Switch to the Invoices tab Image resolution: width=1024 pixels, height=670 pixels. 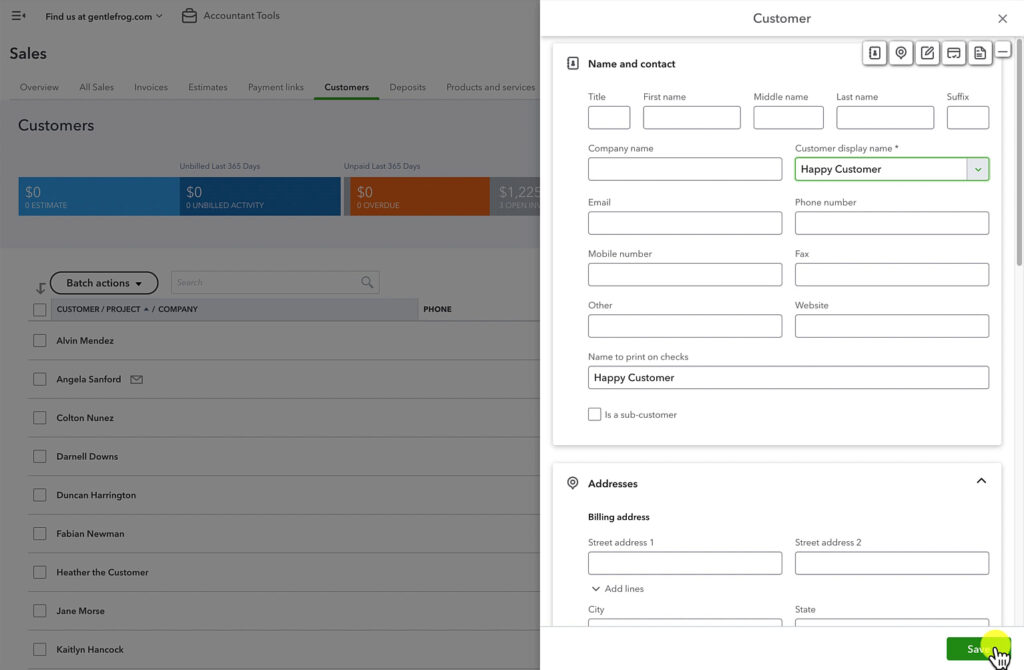click(150, 87)
